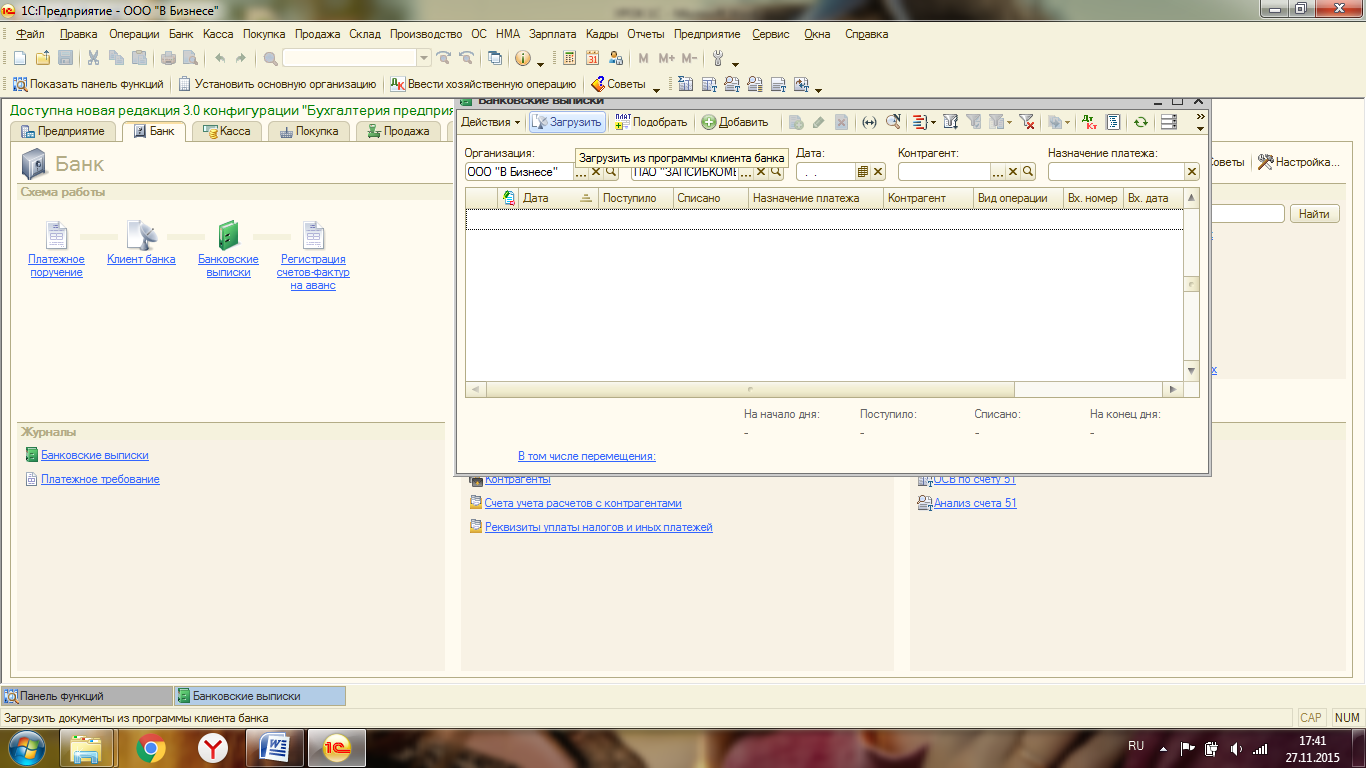1366x768 pixels.
Task: Click the help info icon in main toolbar
Action: click(522, 59)
